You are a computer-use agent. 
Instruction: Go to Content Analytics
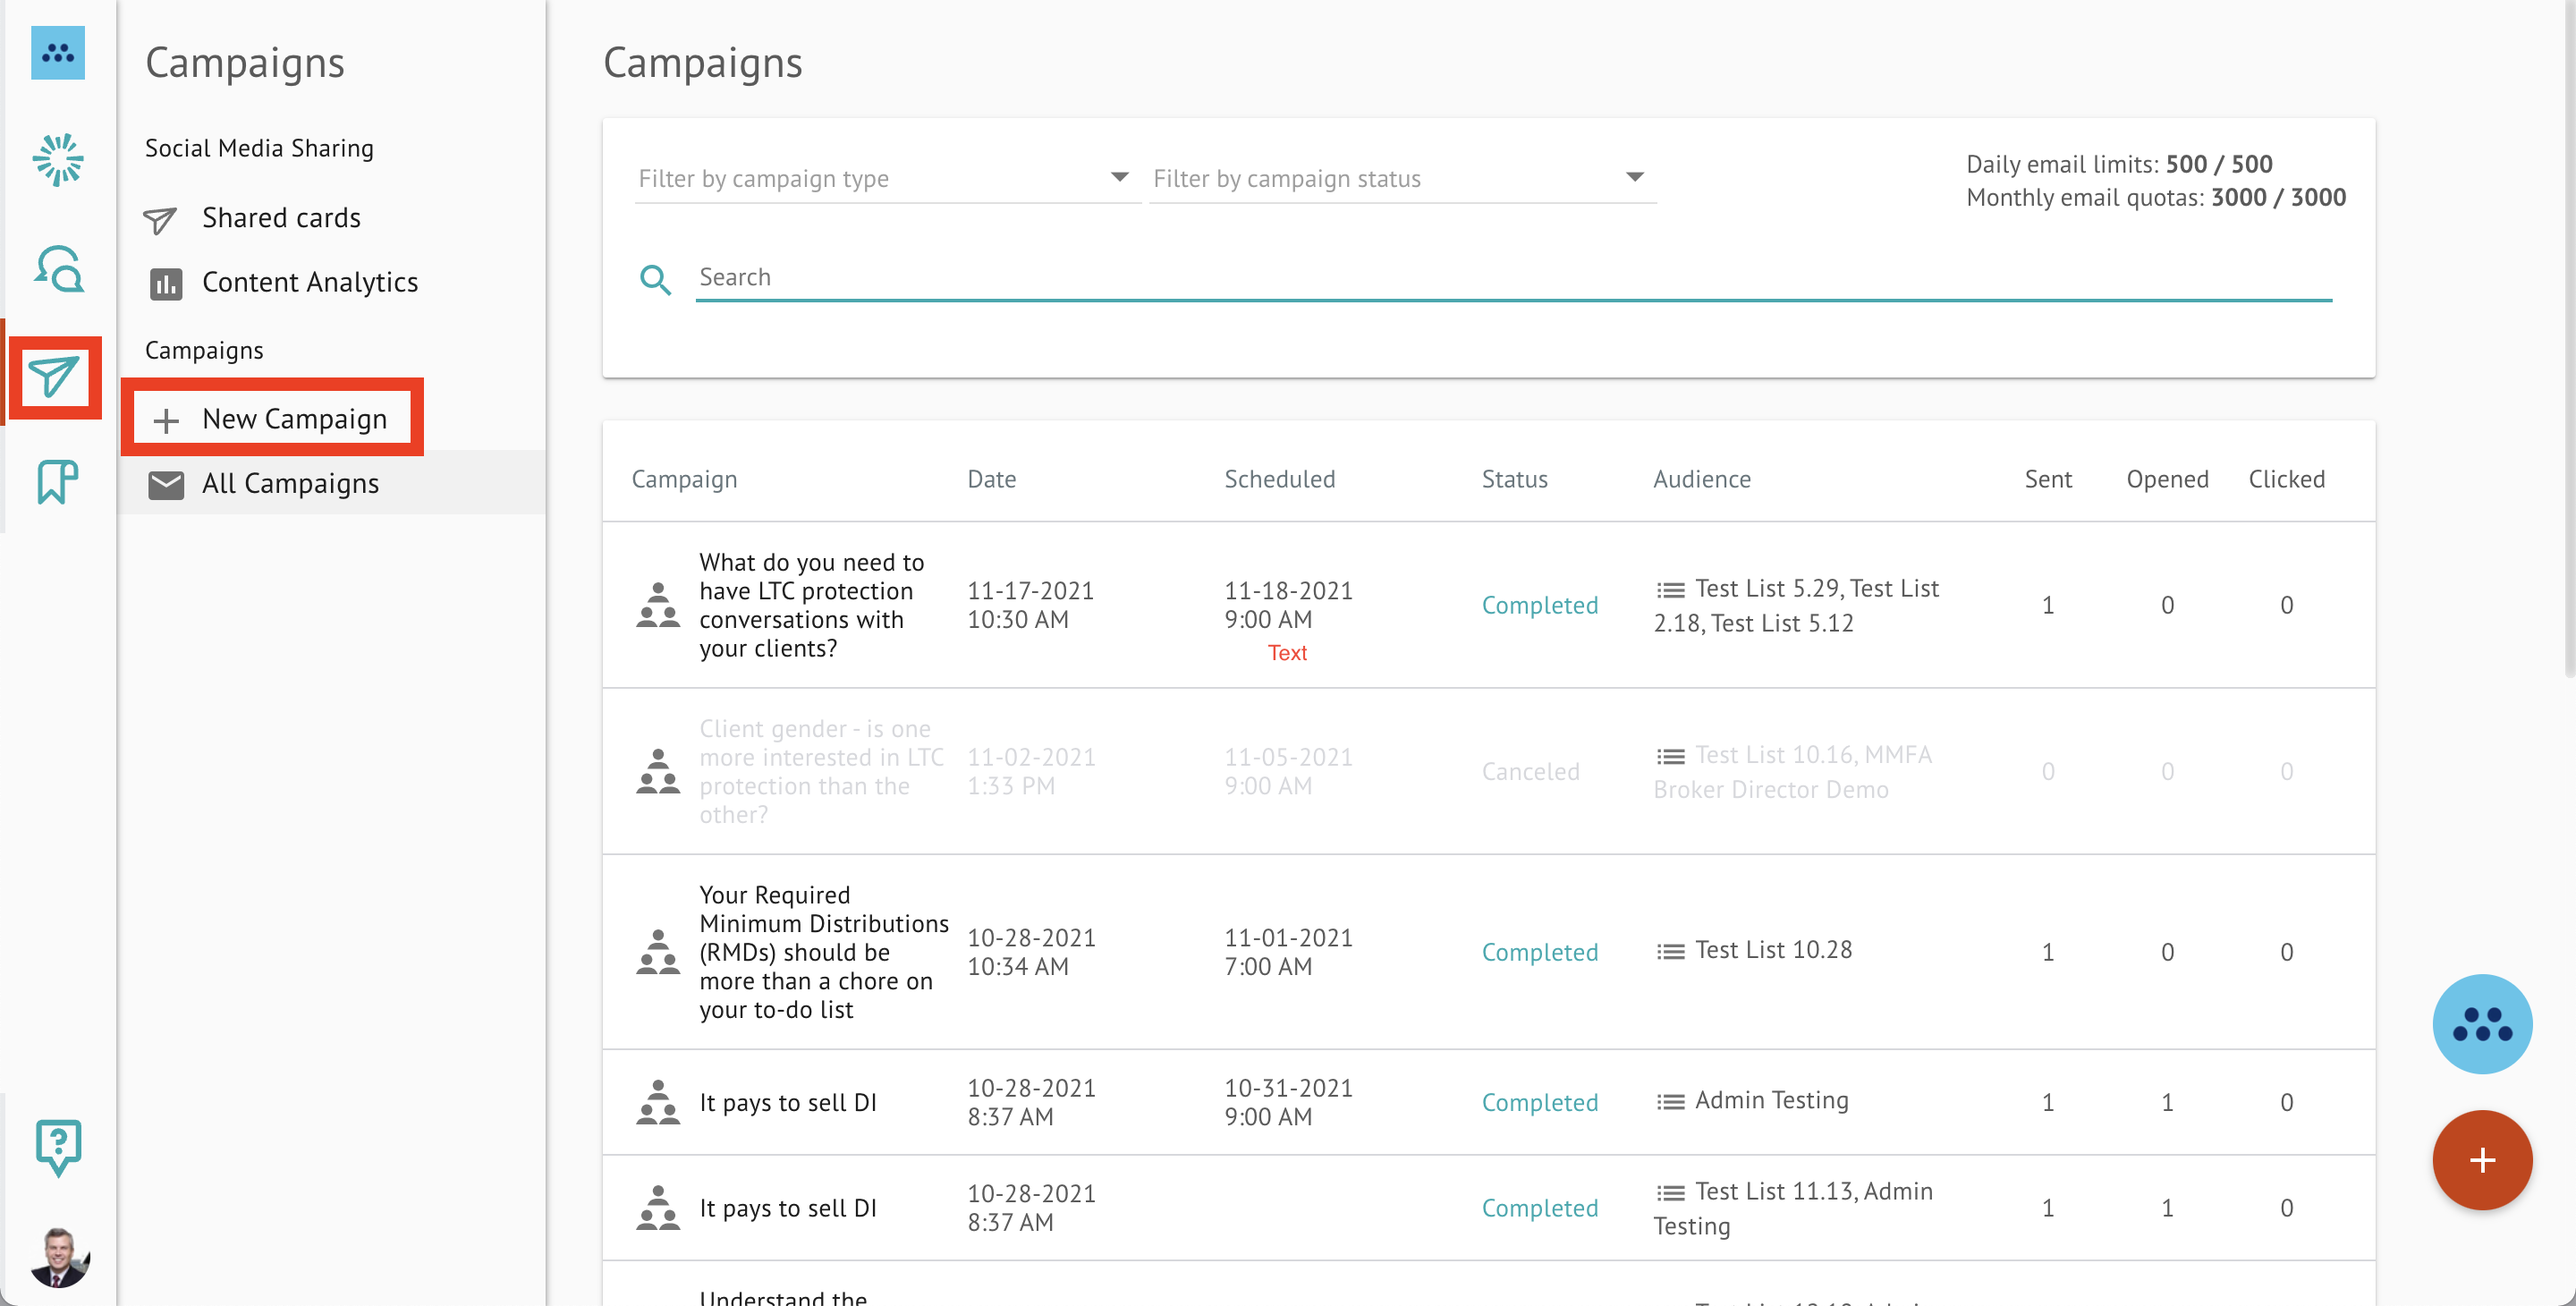[310, 282]
